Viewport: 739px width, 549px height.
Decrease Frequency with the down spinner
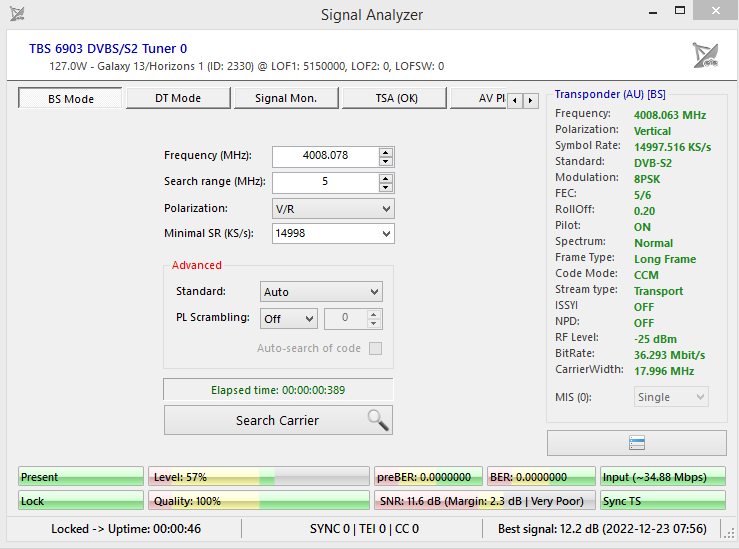386,161
